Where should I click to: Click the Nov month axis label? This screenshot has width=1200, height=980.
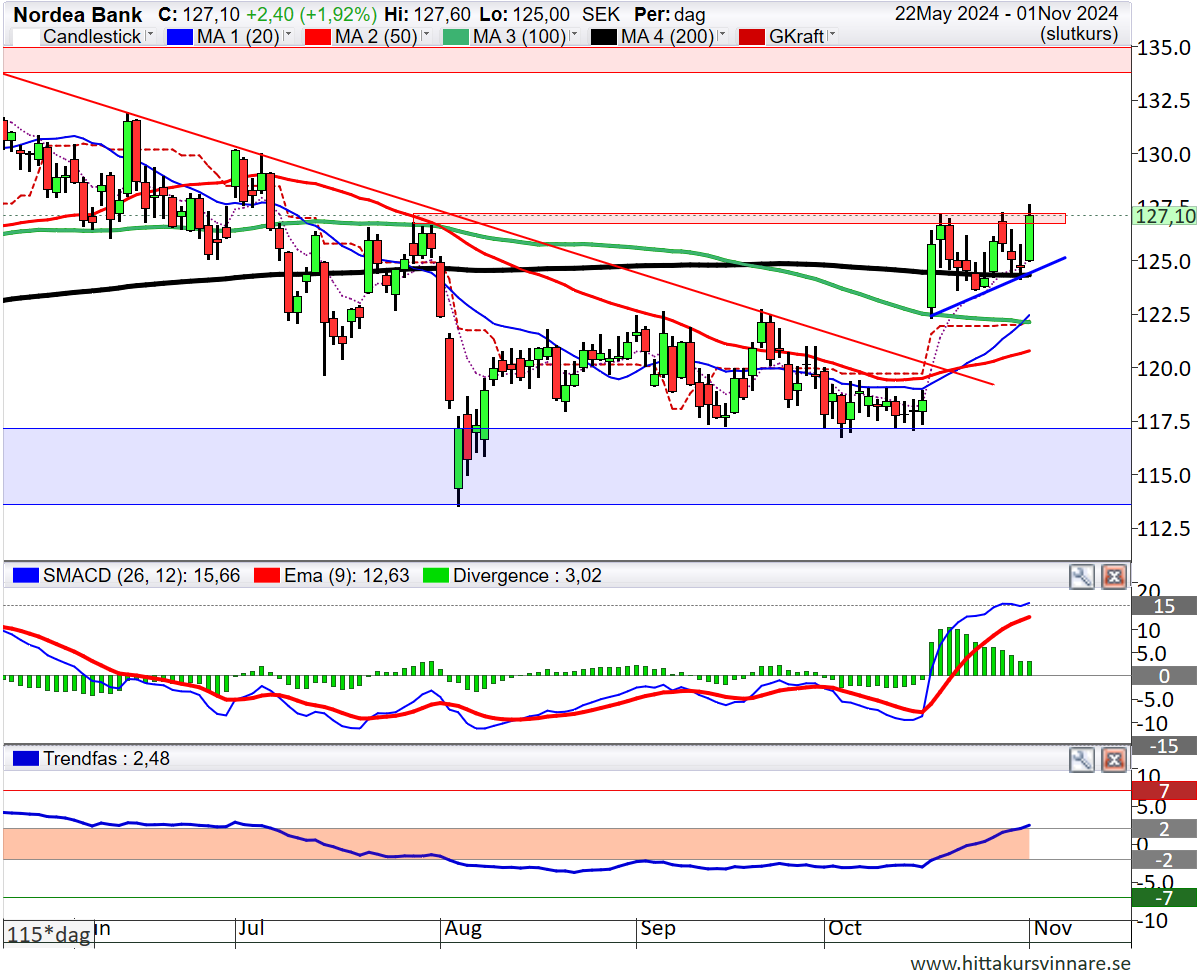tap(1053, 929)
